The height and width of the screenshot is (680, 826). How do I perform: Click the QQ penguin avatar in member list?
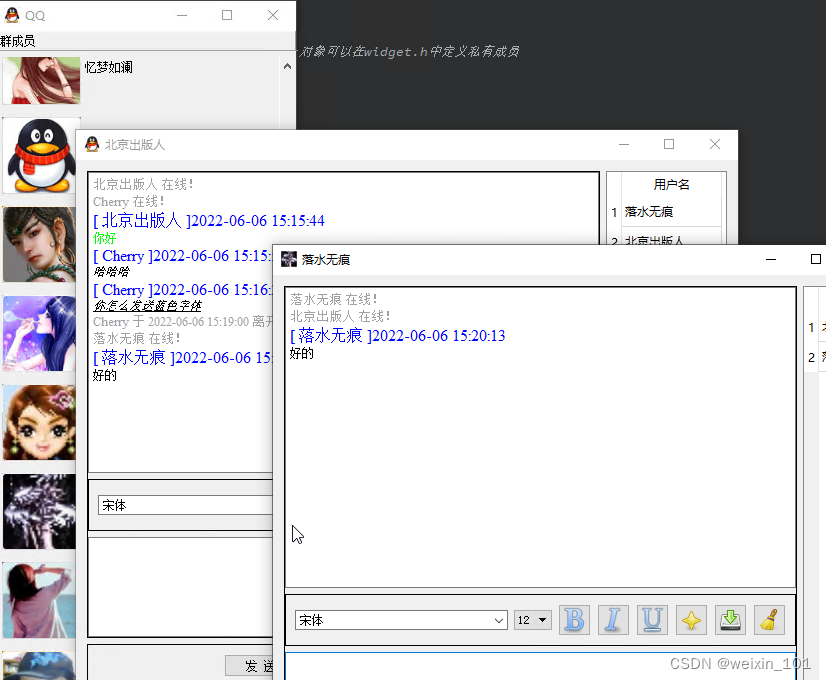click(x=41, y=155)
